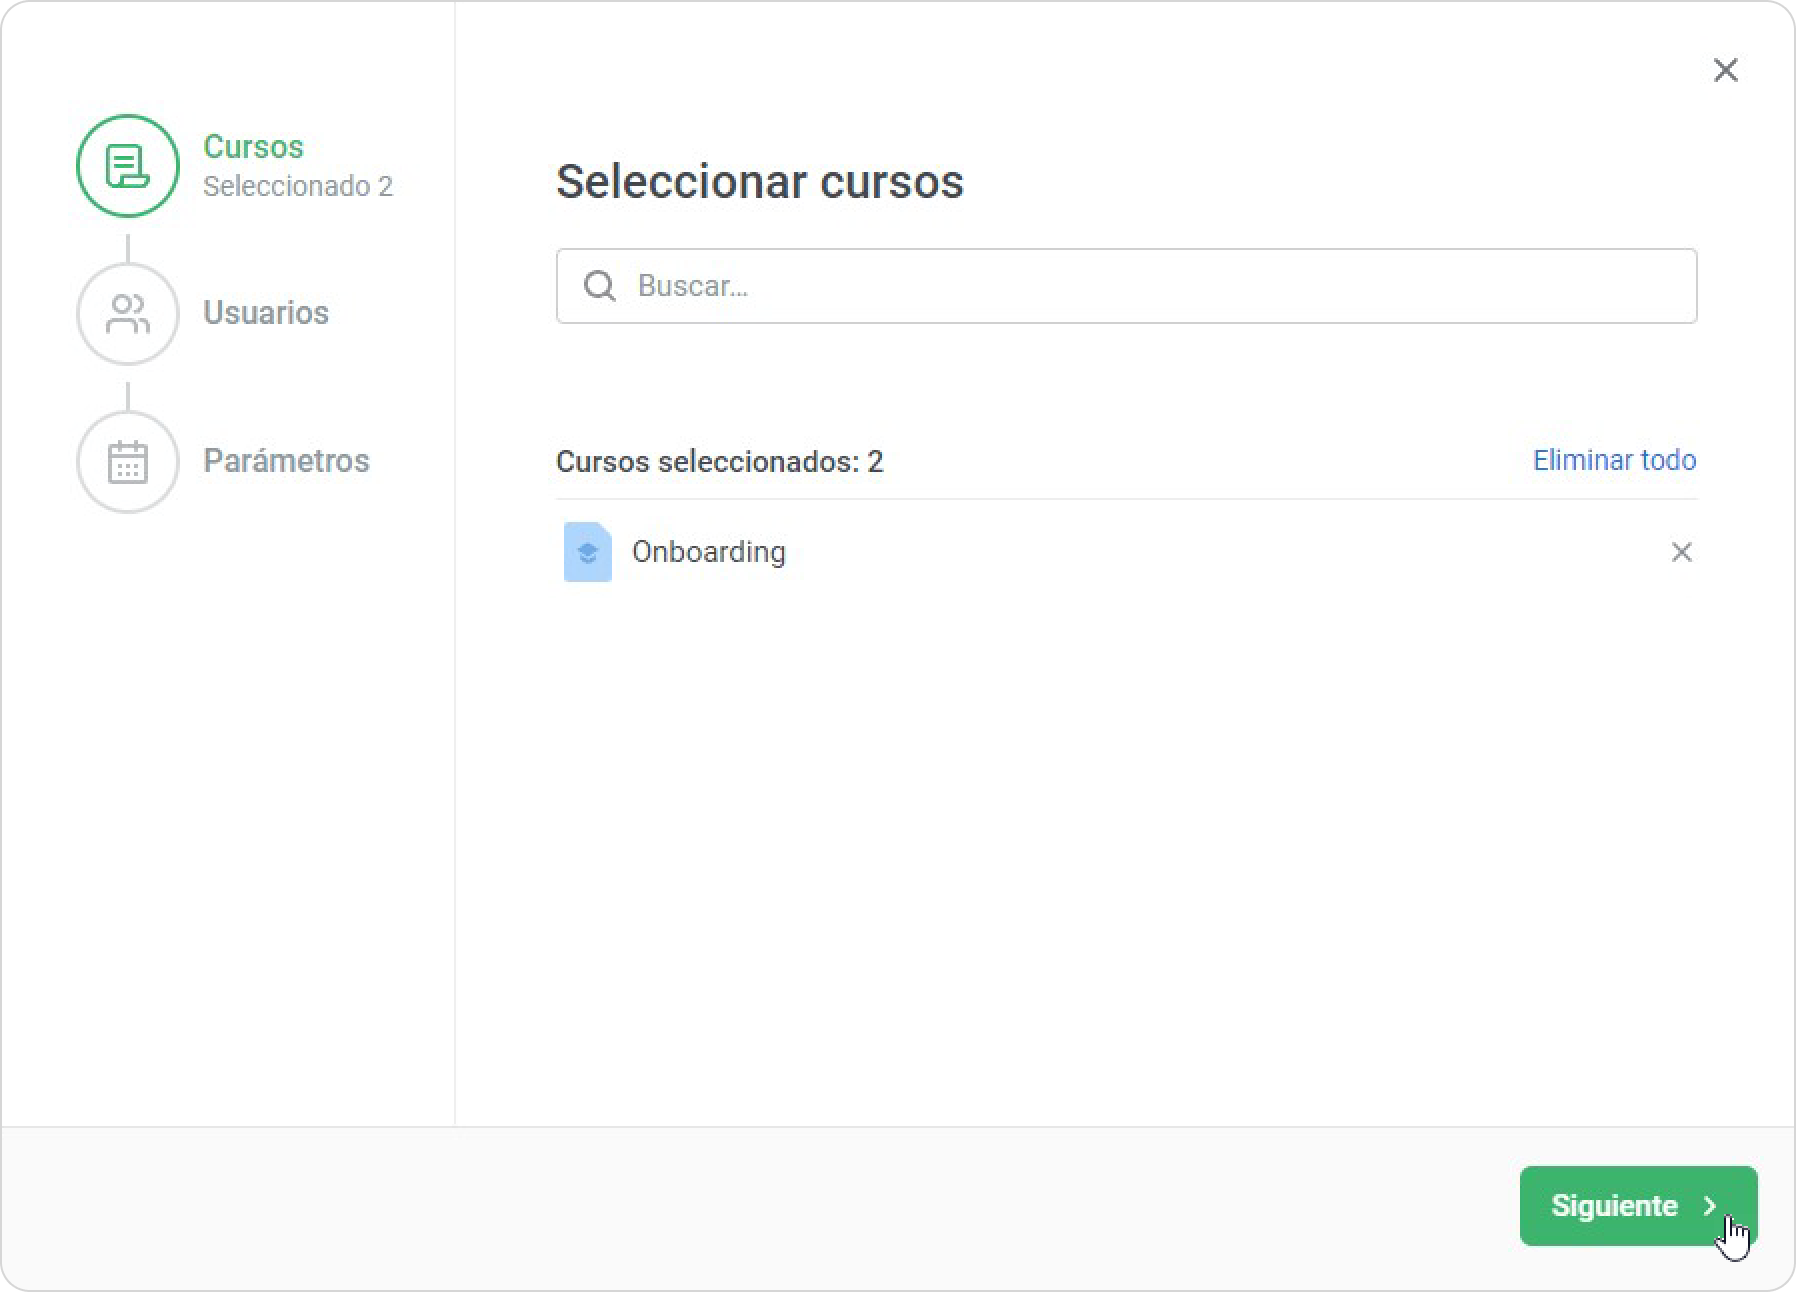
Task: Remove the Onboarding course with its X
Action: tap(1681, 552)
